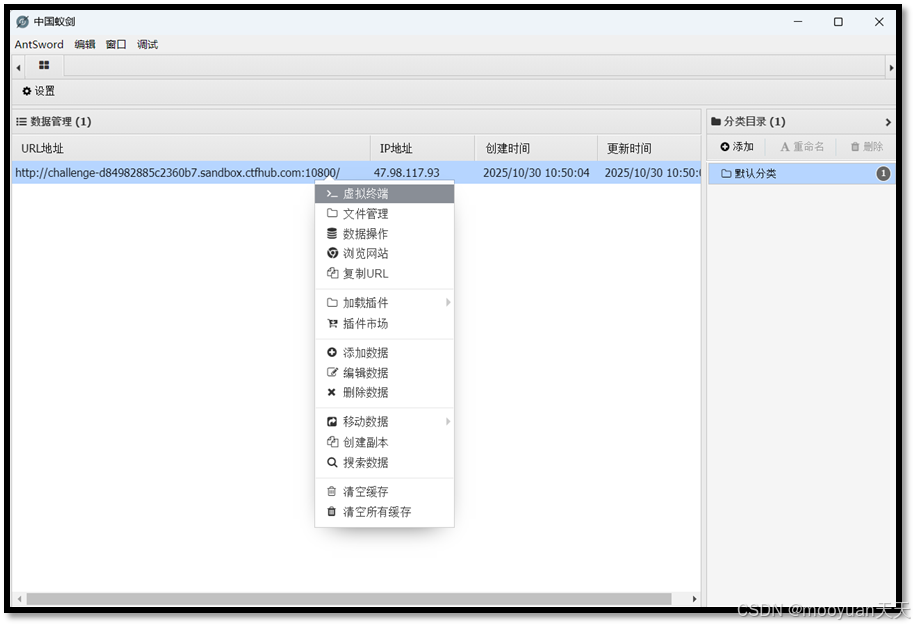Click the created time 2025/10/30 10:50:04

point(536,173)
